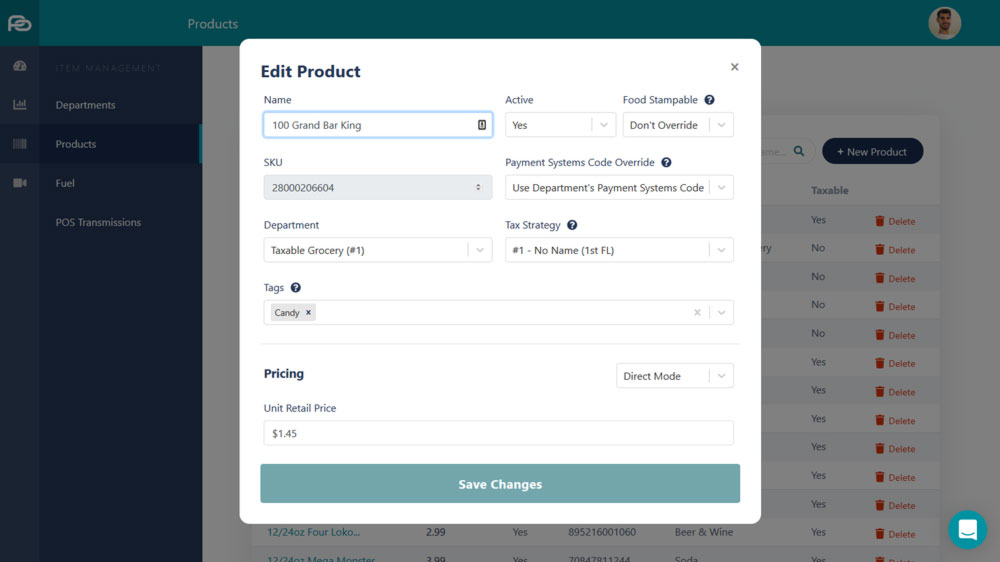Click the Beer & Wine department cell
Image resolution: width=1000 pixels, height=562 pixels.
pyautogui.click(x=703, y=532)
